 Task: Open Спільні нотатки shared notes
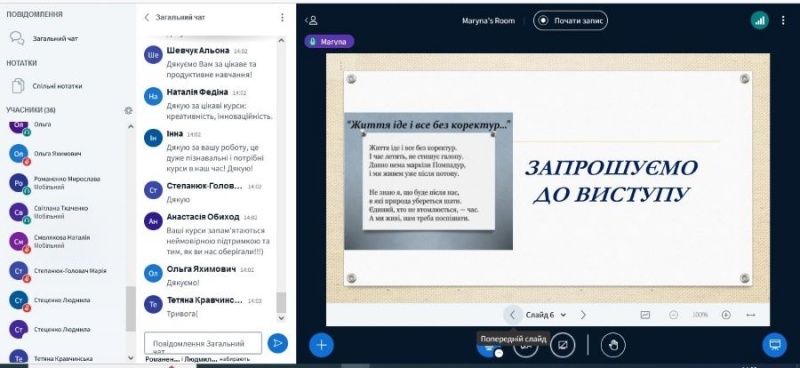tap(68, 86)
